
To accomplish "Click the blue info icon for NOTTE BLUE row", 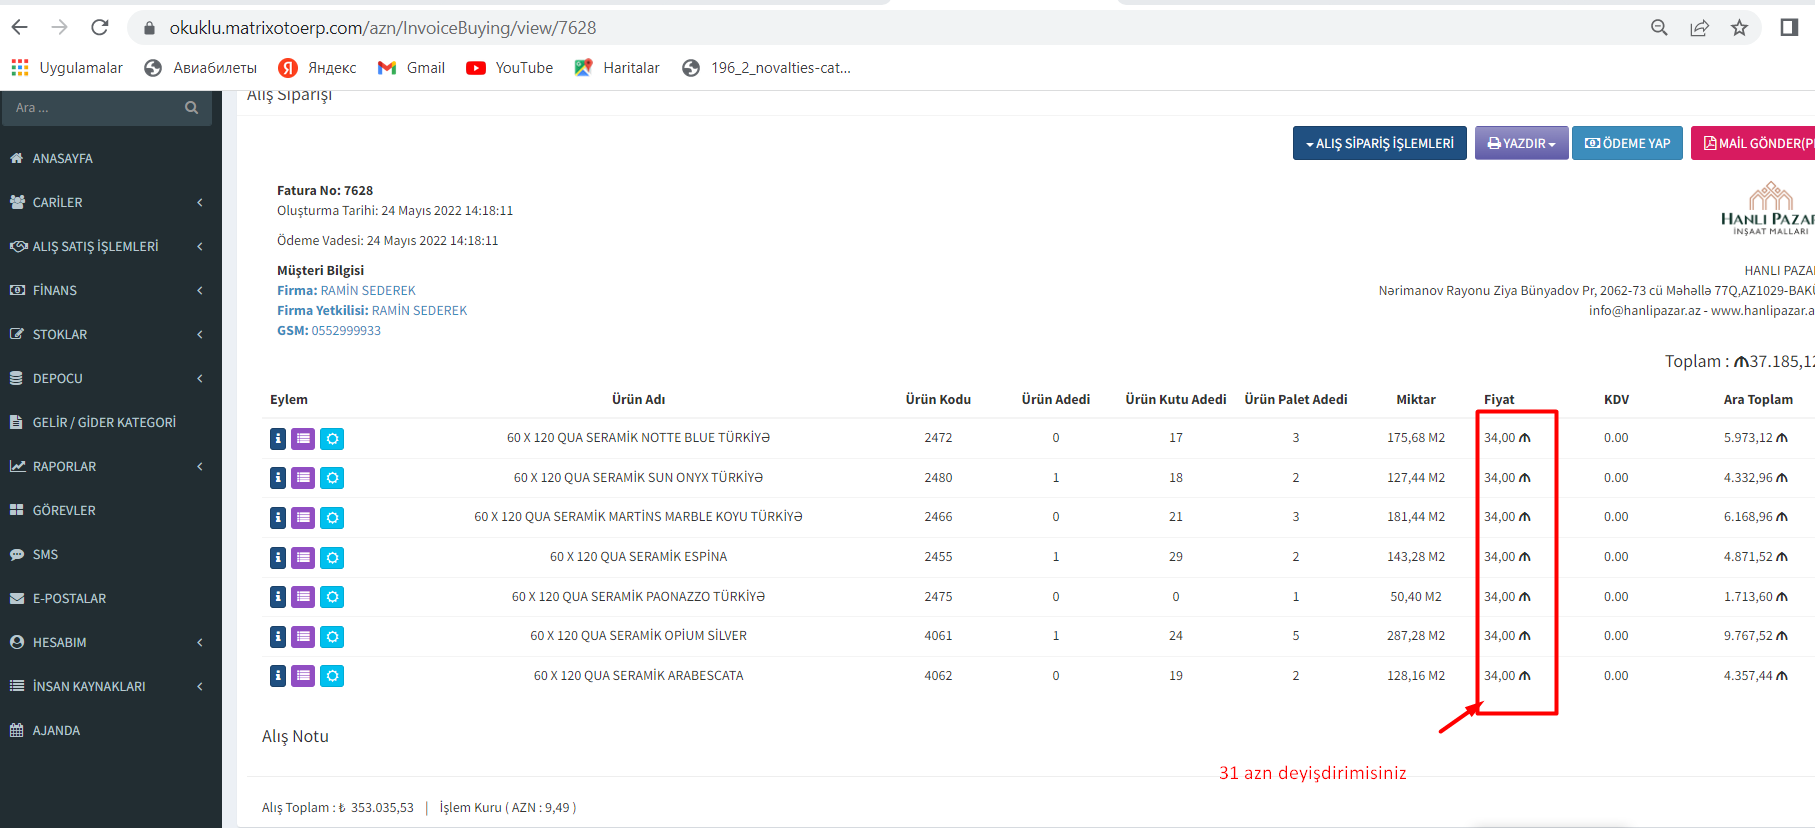I will click(x=278, y=438).
